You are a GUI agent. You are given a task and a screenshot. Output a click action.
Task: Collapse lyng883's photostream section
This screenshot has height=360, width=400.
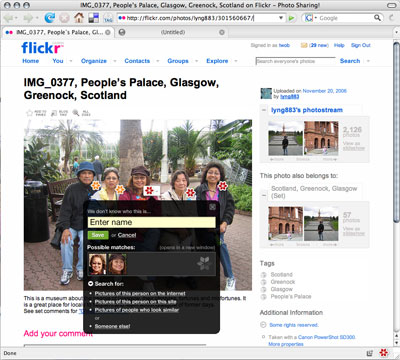click(x=264, y=110)
